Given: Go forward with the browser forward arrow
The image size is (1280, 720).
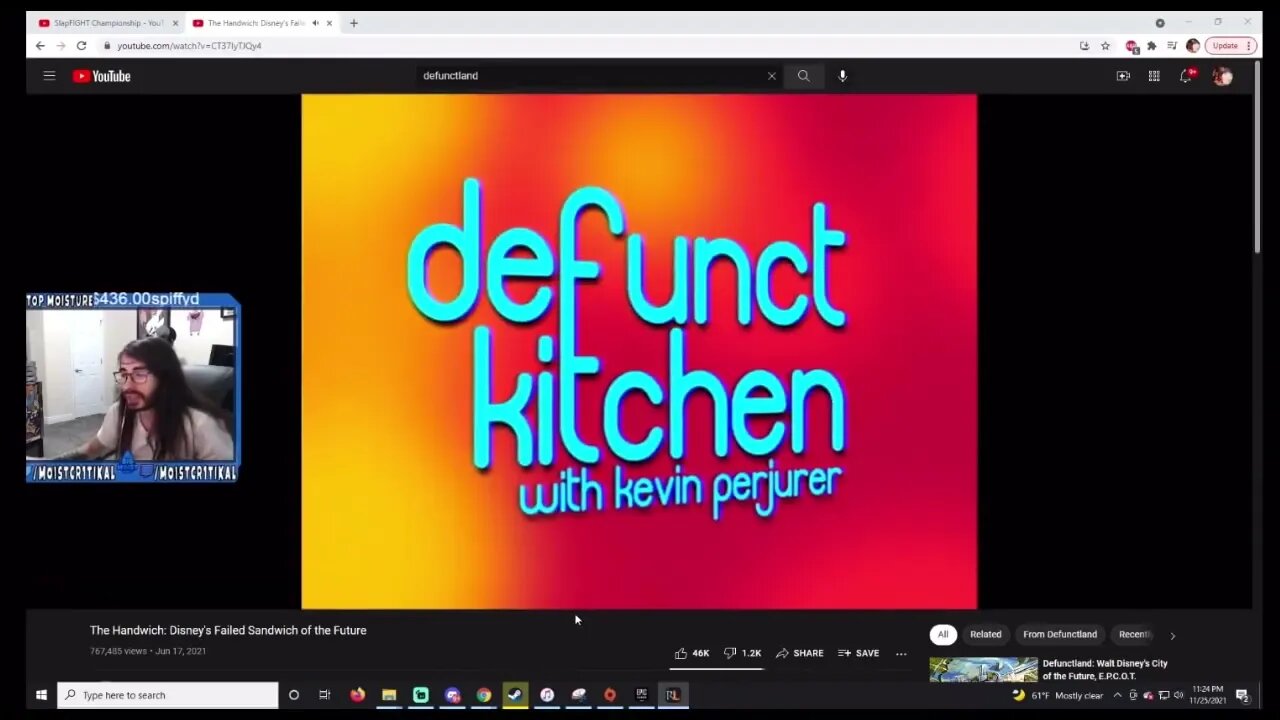Looking at the screenshot, I should tap(60, 46).
